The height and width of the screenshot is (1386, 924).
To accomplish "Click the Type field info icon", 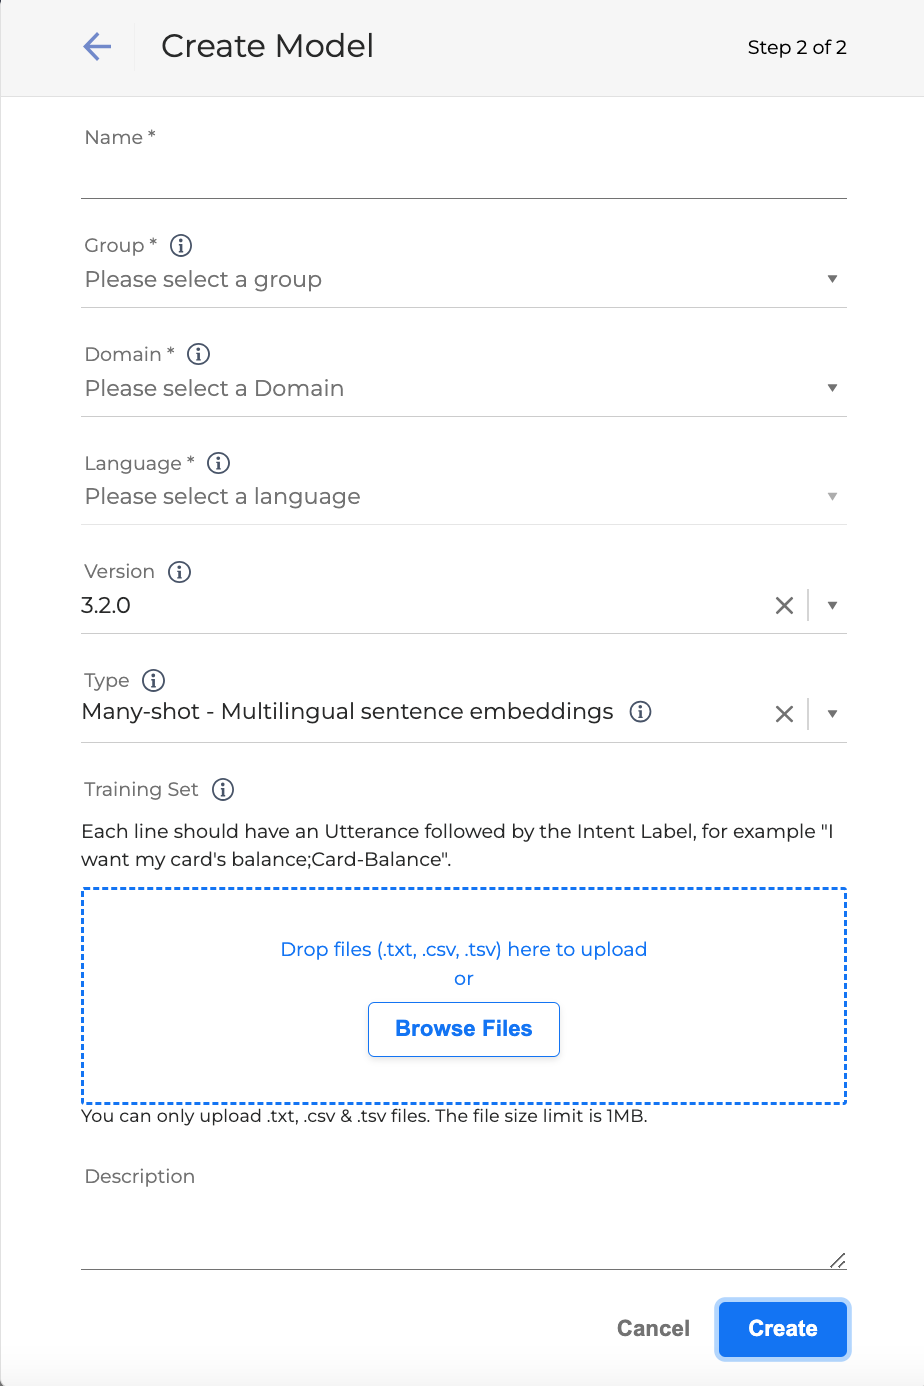I will pyautogui.click(x=153, y=680).
